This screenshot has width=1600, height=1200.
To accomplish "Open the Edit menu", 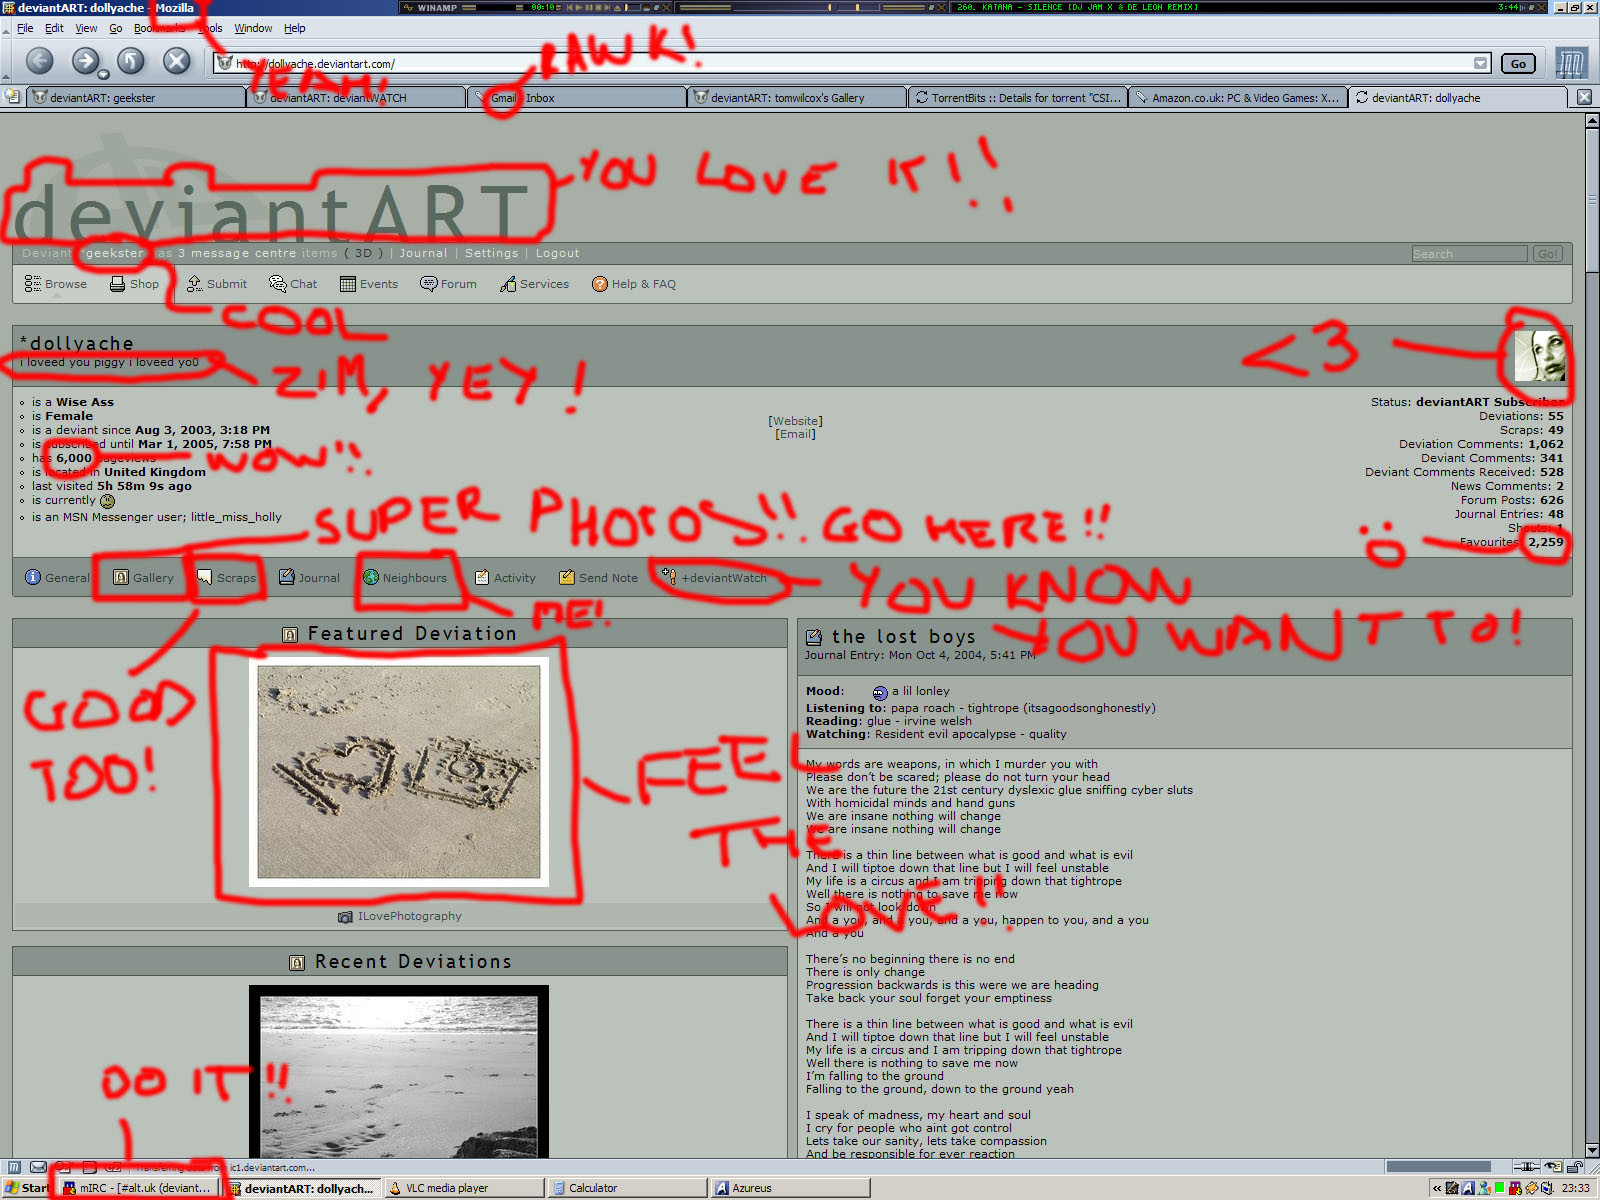I will click(54, 28).
